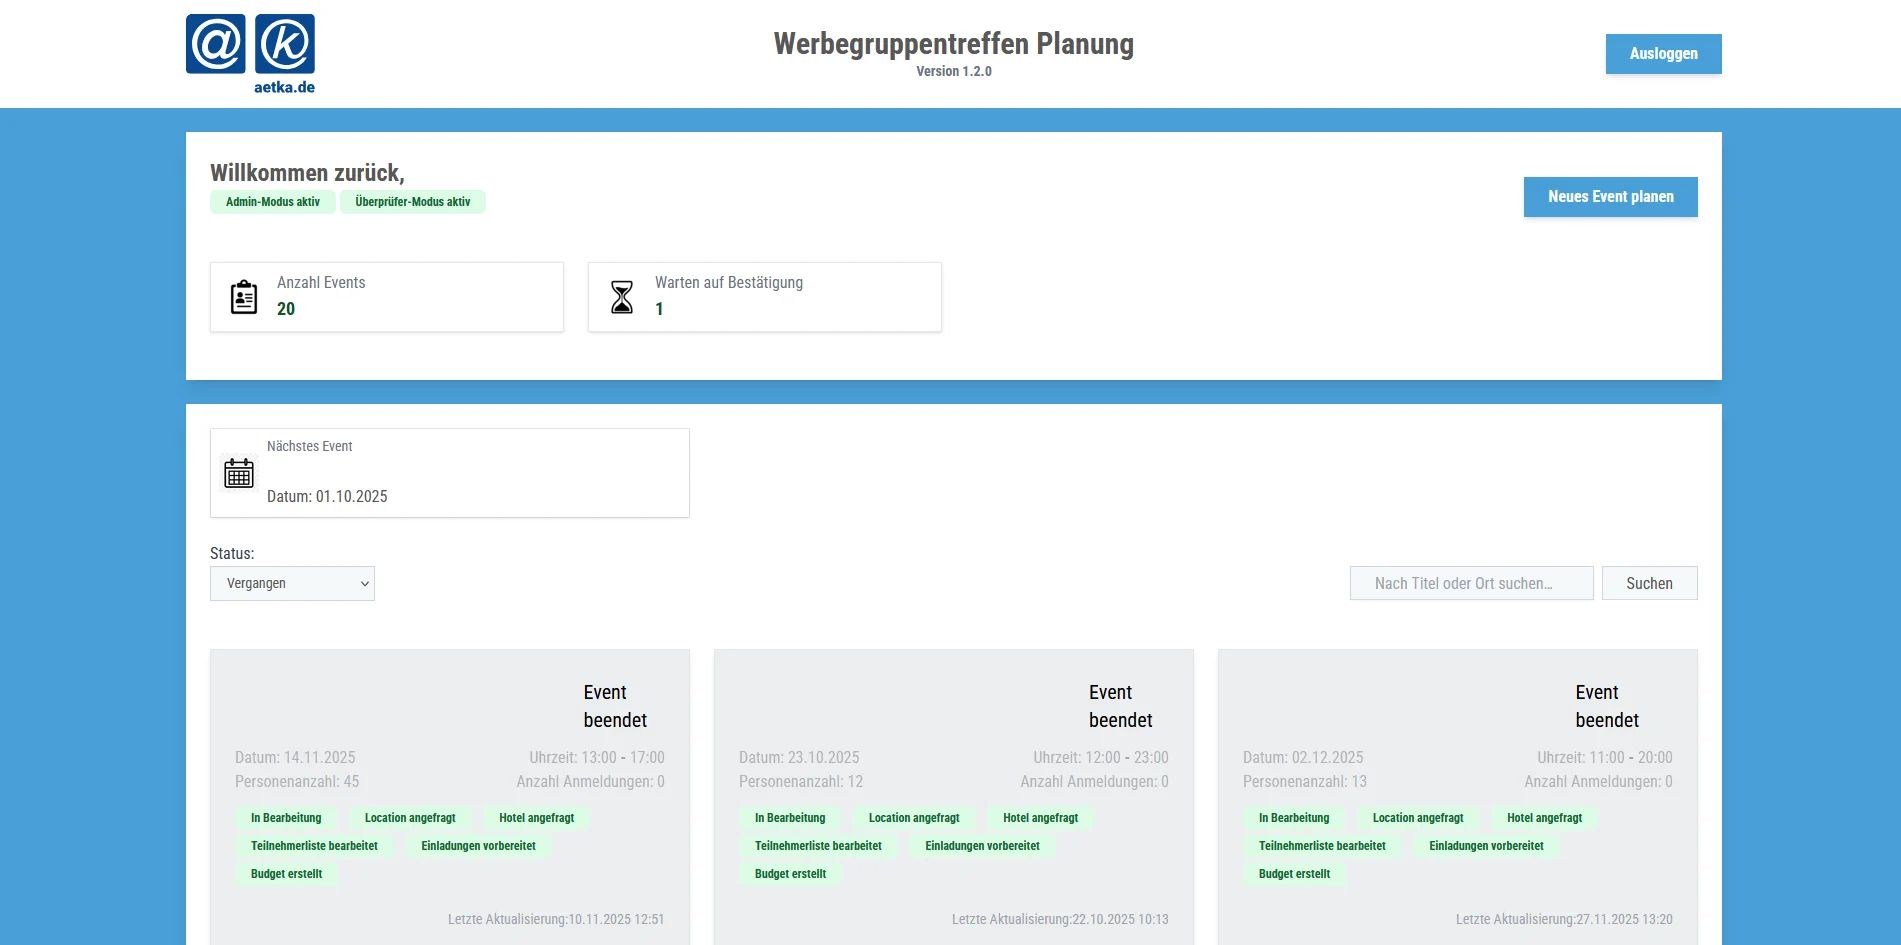Log out with the Ausloggen button
The width and height of the screenshot is (1901, 945).
click(x=1663, y=54)
